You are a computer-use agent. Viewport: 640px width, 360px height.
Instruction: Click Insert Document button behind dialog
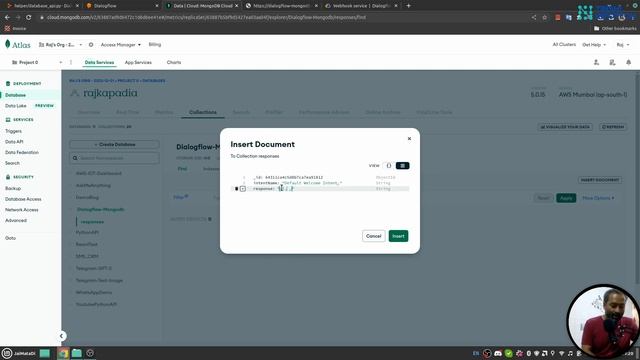tap(600, 180)
